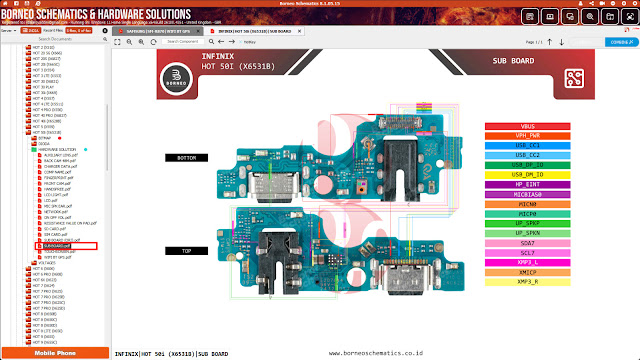Go forward with the right arrow icon
640x360 pixels.
pos(232,42)
